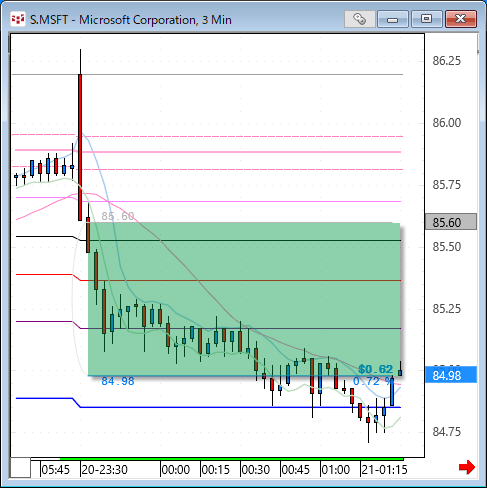Select the tall red candlestick bar
Viewport: 487px width, 488px height.
(x=80, y=147)
